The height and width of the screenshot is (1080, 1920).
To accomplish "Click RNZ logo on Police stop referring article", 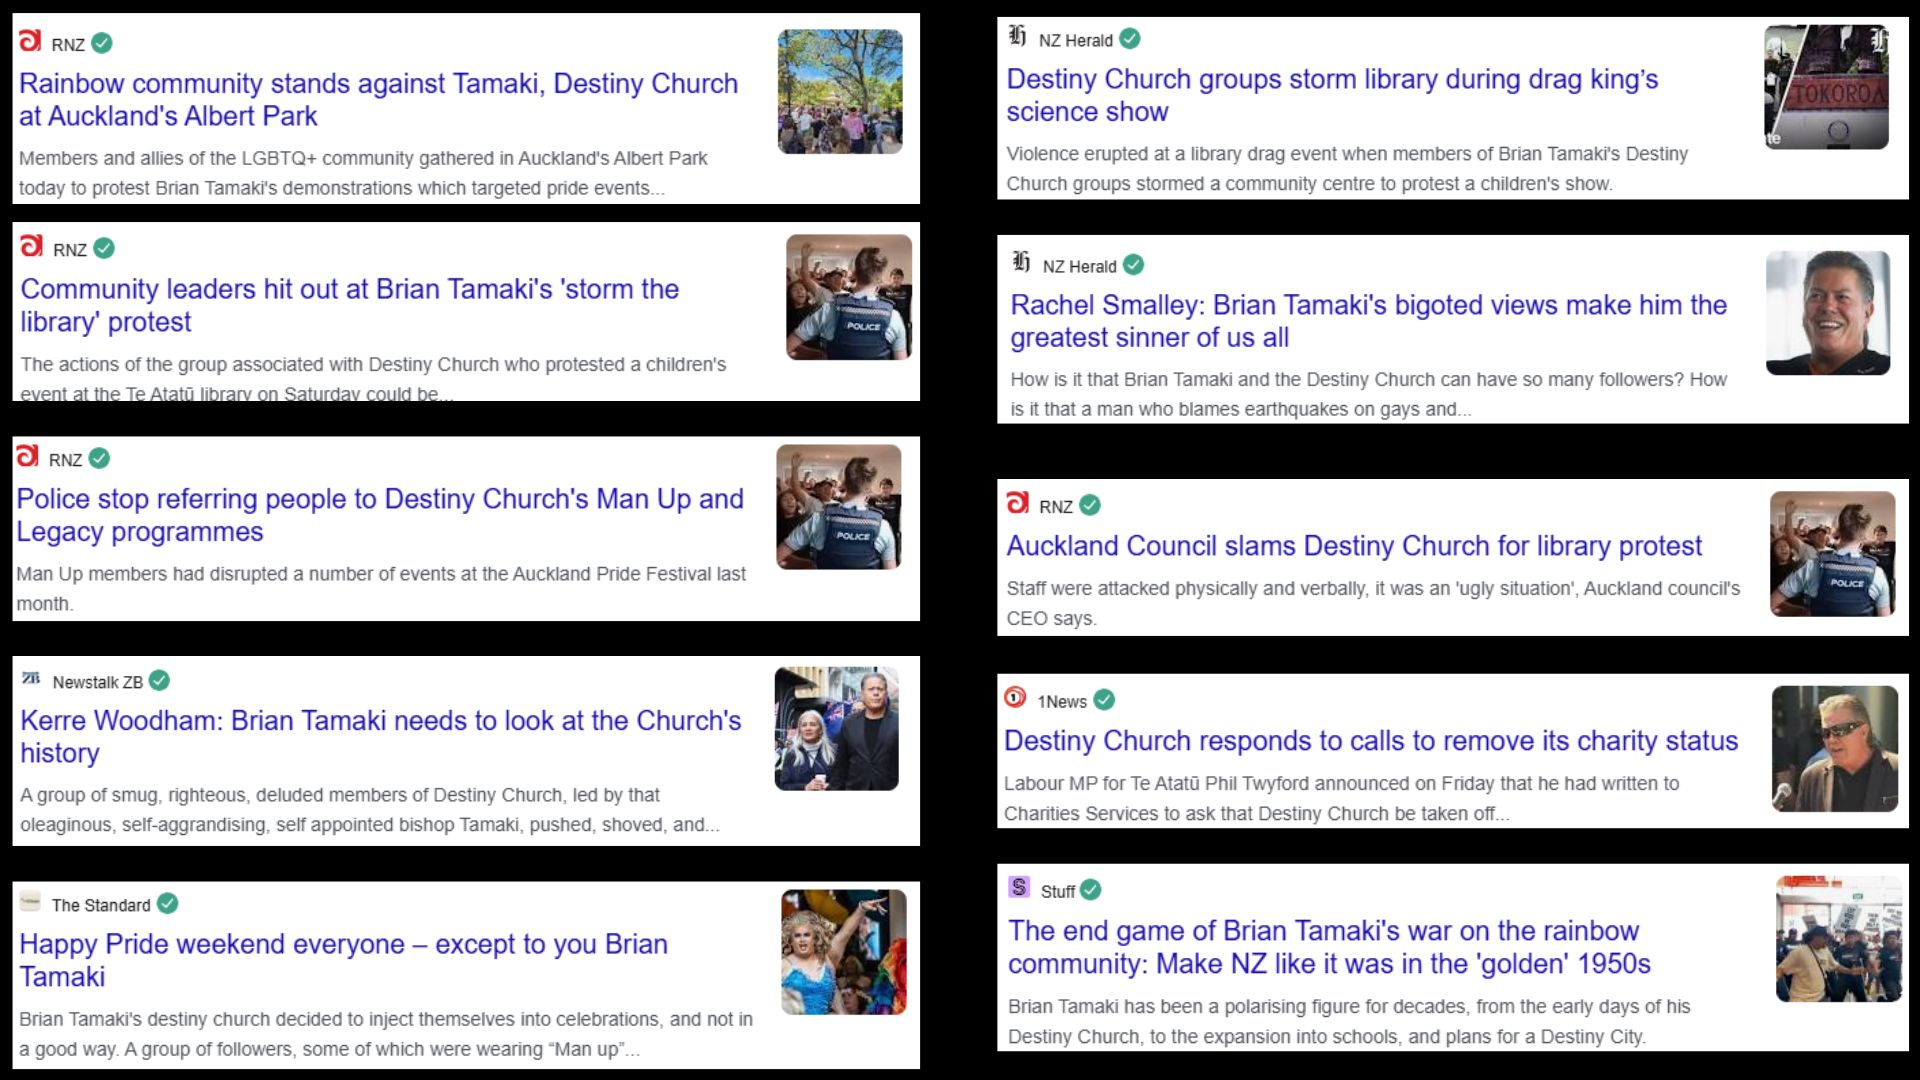I will (27, 456).
